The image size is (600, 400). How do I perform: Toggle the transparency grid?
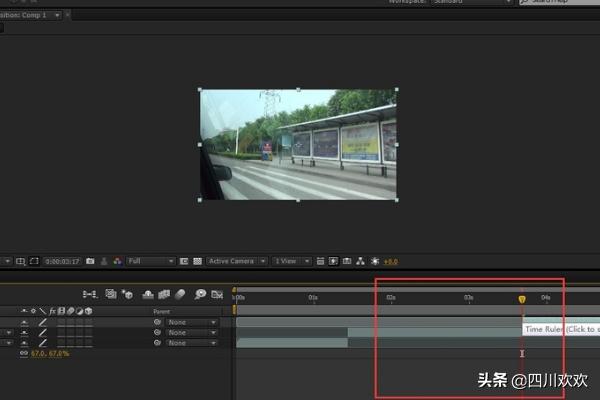(197, 261)
